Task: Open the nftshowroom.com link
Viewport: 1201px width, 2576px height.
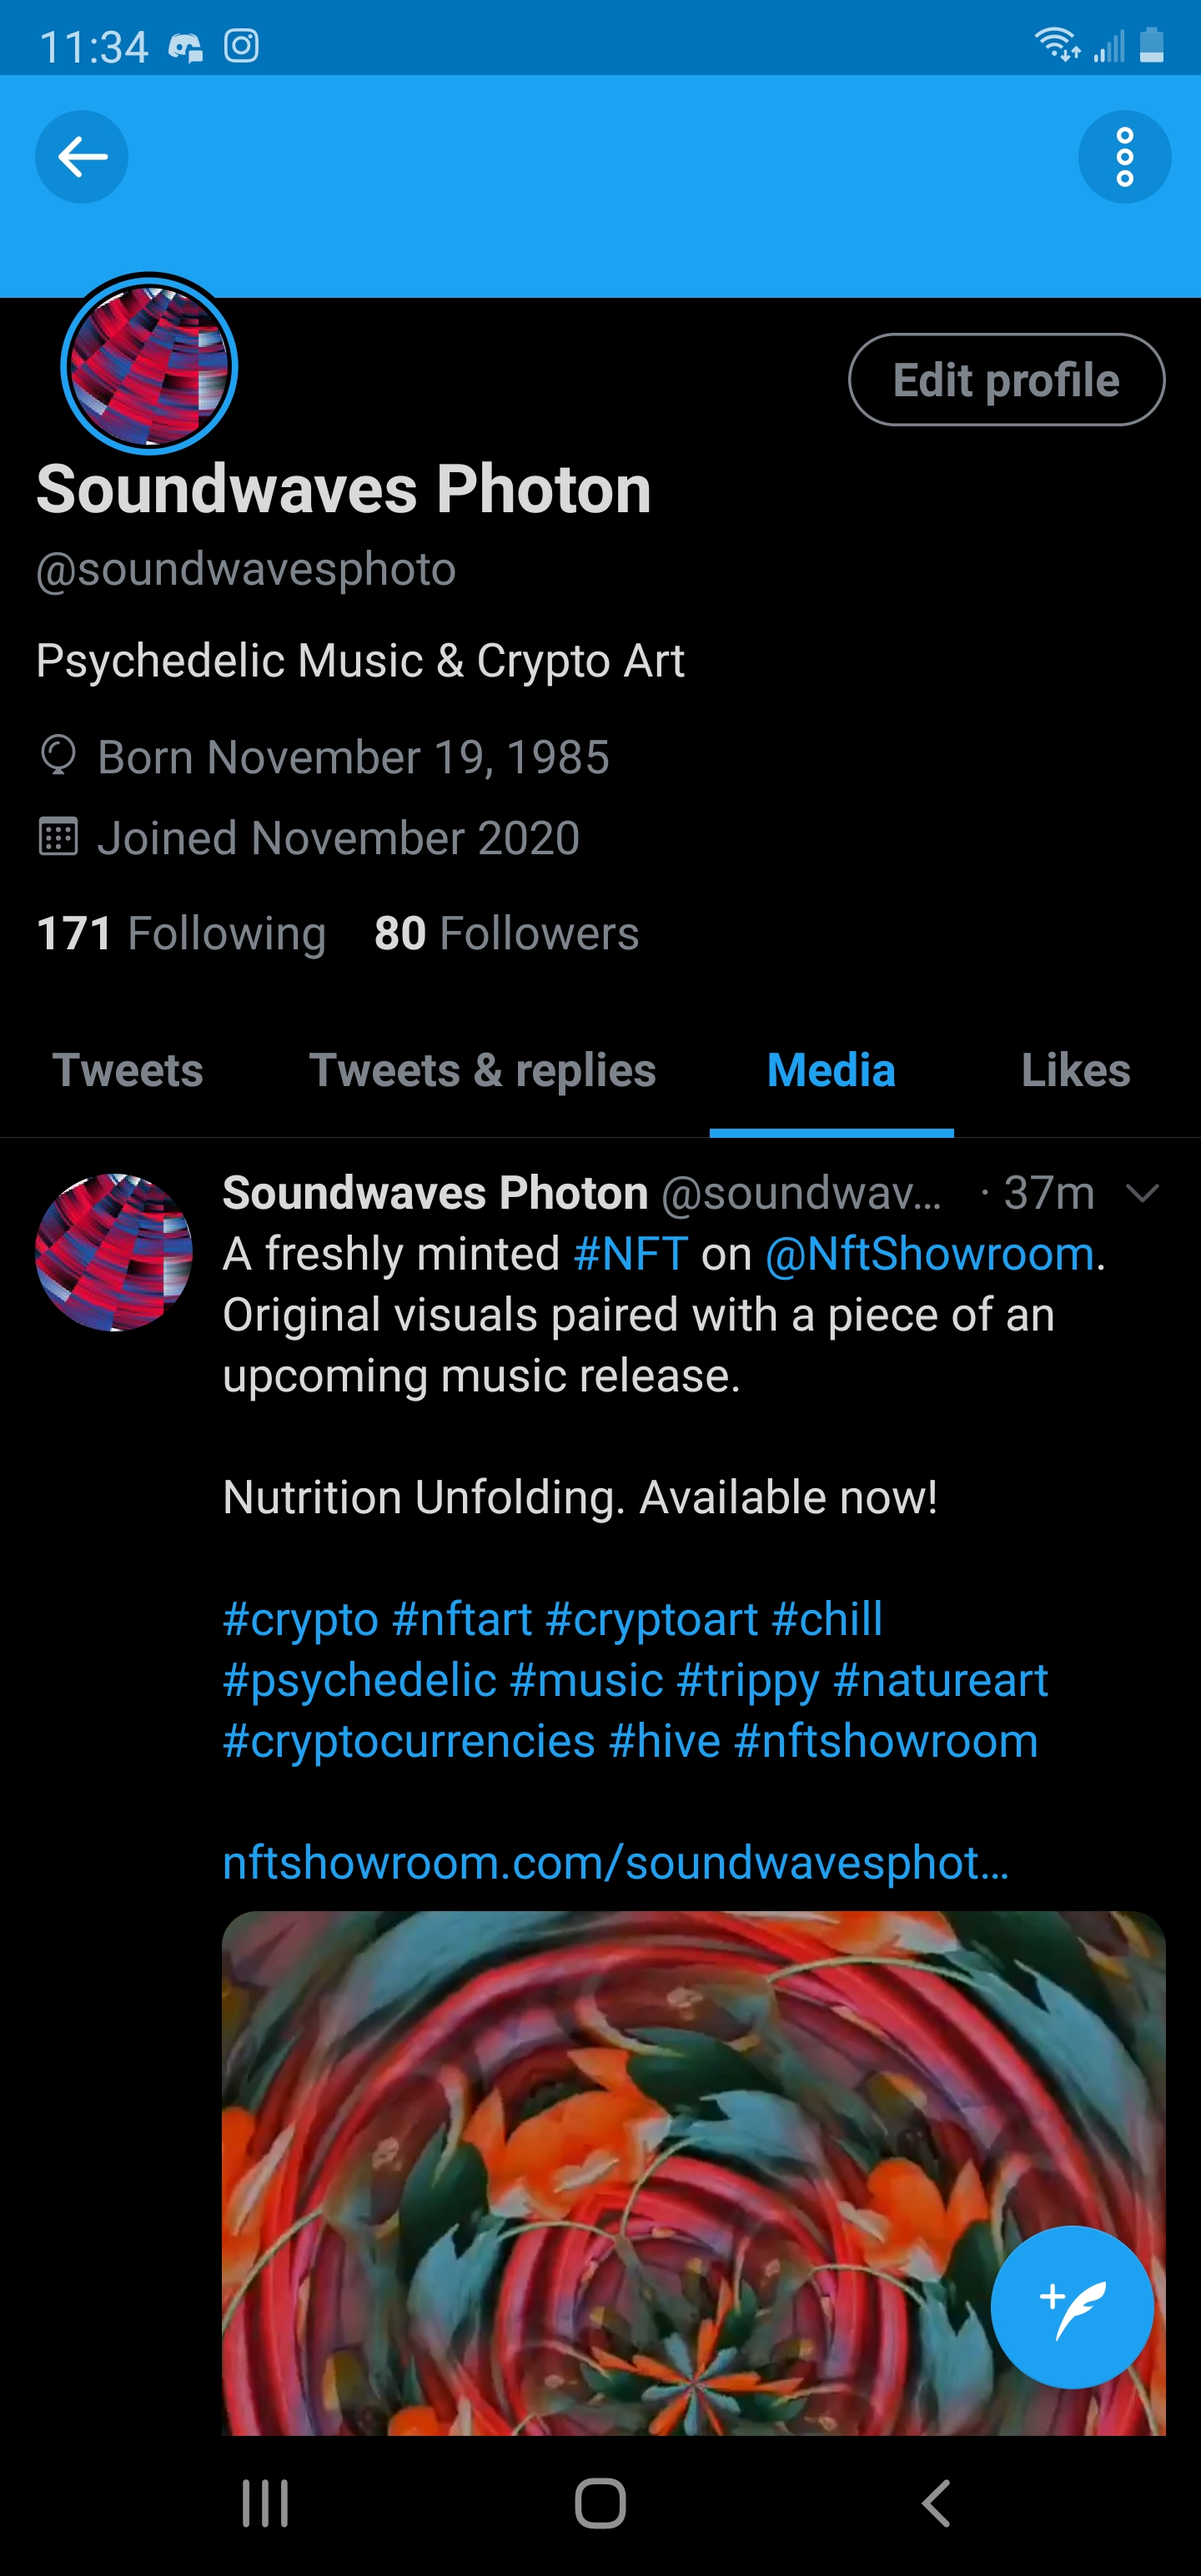Action: point(615,1862)
